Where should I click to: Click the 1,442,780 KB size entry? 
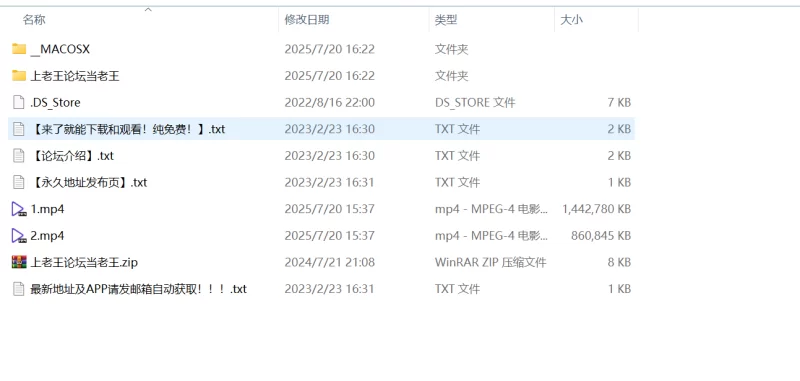point(596,209)
